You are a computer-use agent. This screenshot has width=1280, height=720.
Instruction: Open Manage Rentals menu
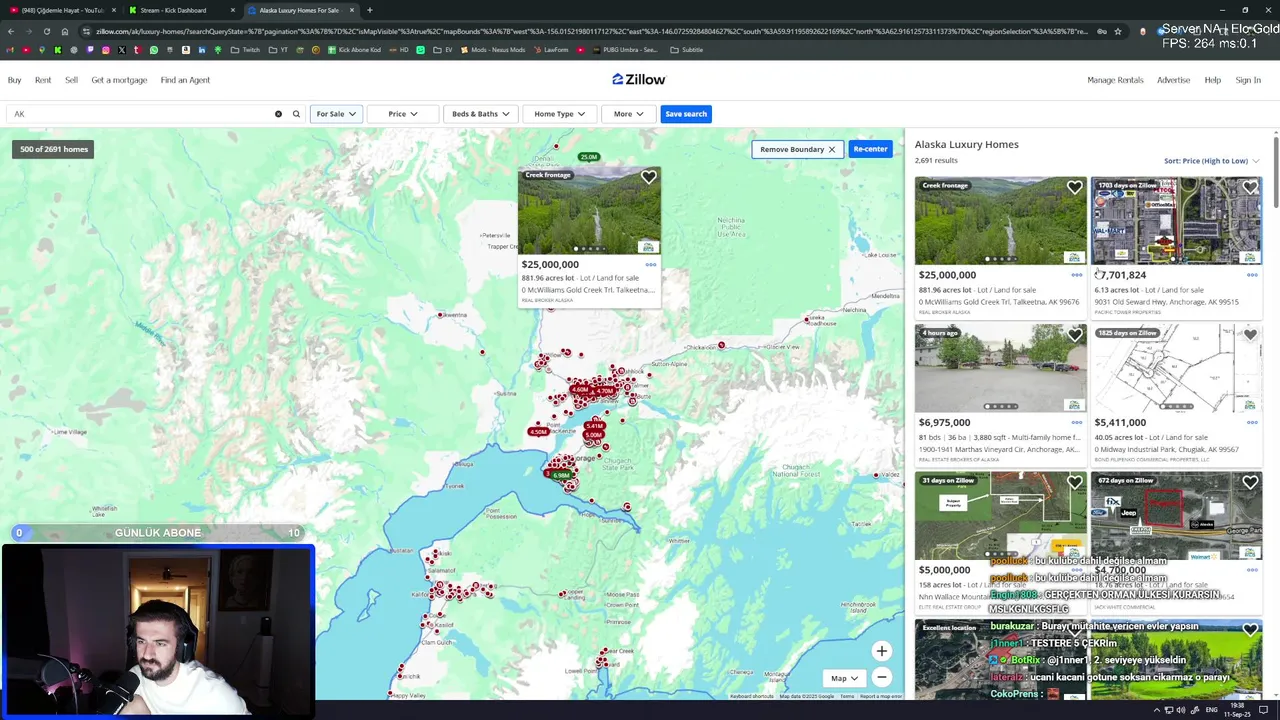1115,80
